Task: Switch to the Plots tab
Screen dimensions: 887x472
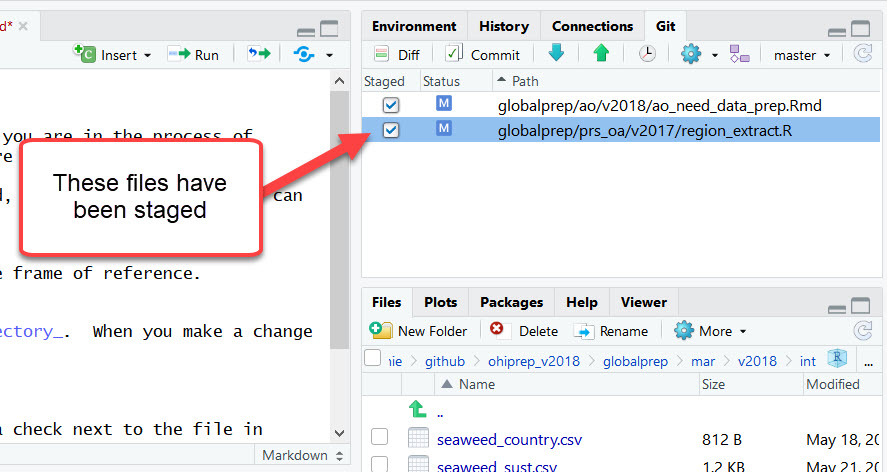Action: pos(440,302)
